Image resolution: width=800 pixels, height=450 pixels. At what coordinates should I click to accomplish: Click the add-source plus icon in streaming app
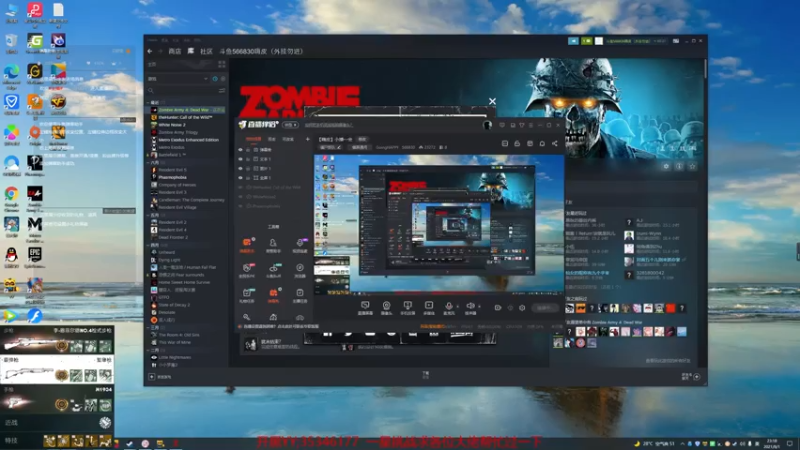coord(307,139)
